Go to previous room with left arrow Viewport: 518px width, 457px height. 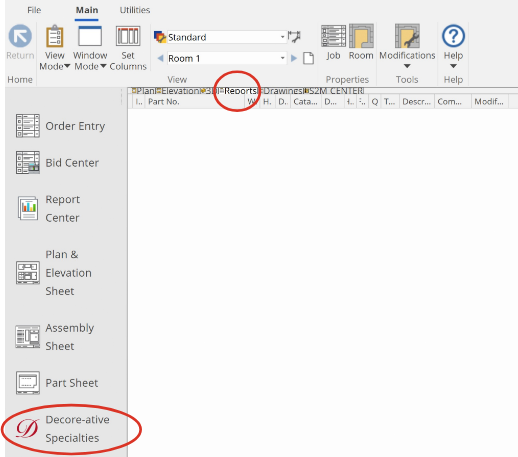point(160,58)
